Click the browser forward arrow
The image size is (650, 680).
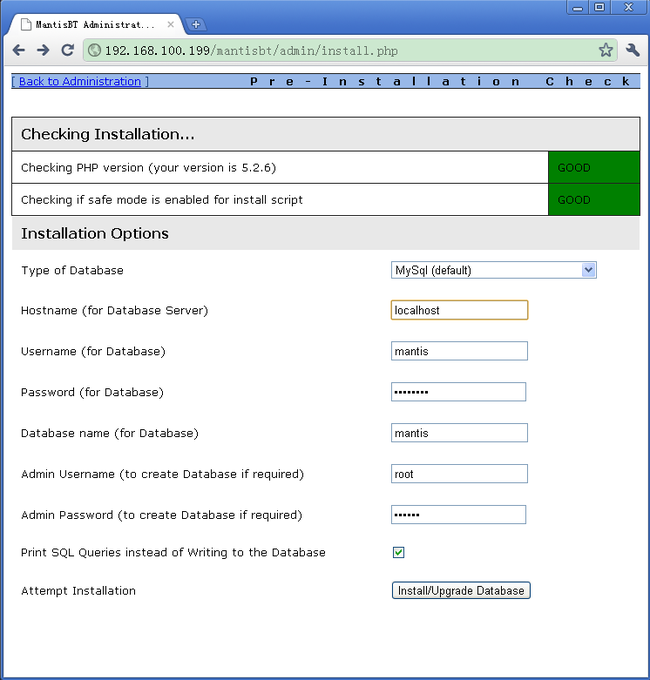43,50
